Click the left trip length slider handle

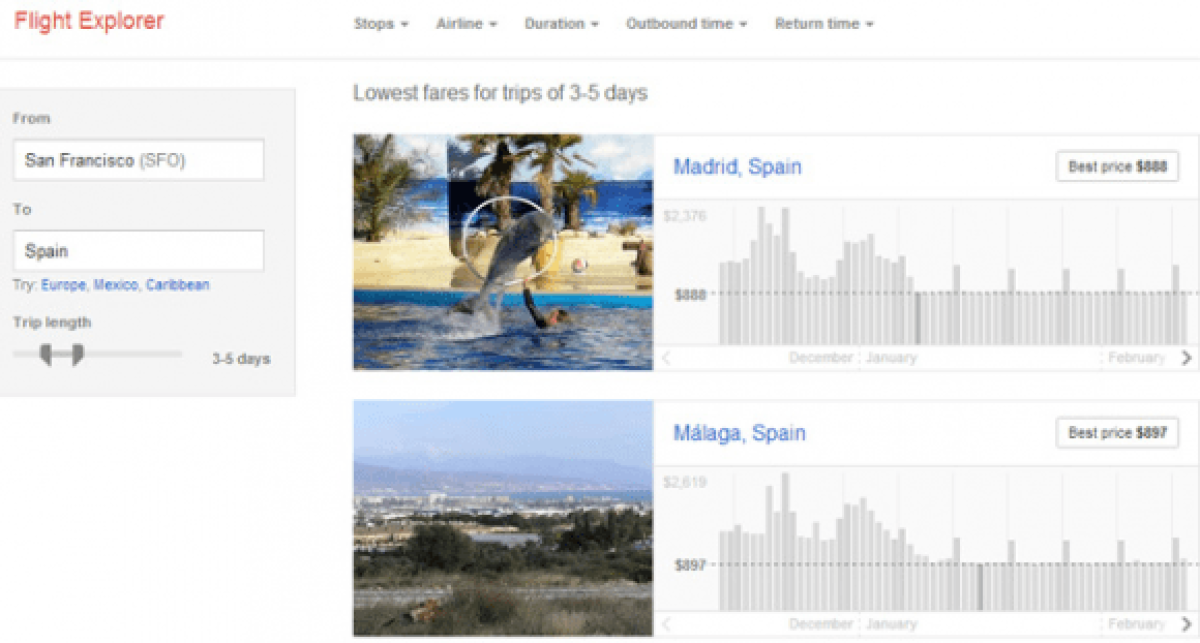pyautogui.click(x=45, y=354)
